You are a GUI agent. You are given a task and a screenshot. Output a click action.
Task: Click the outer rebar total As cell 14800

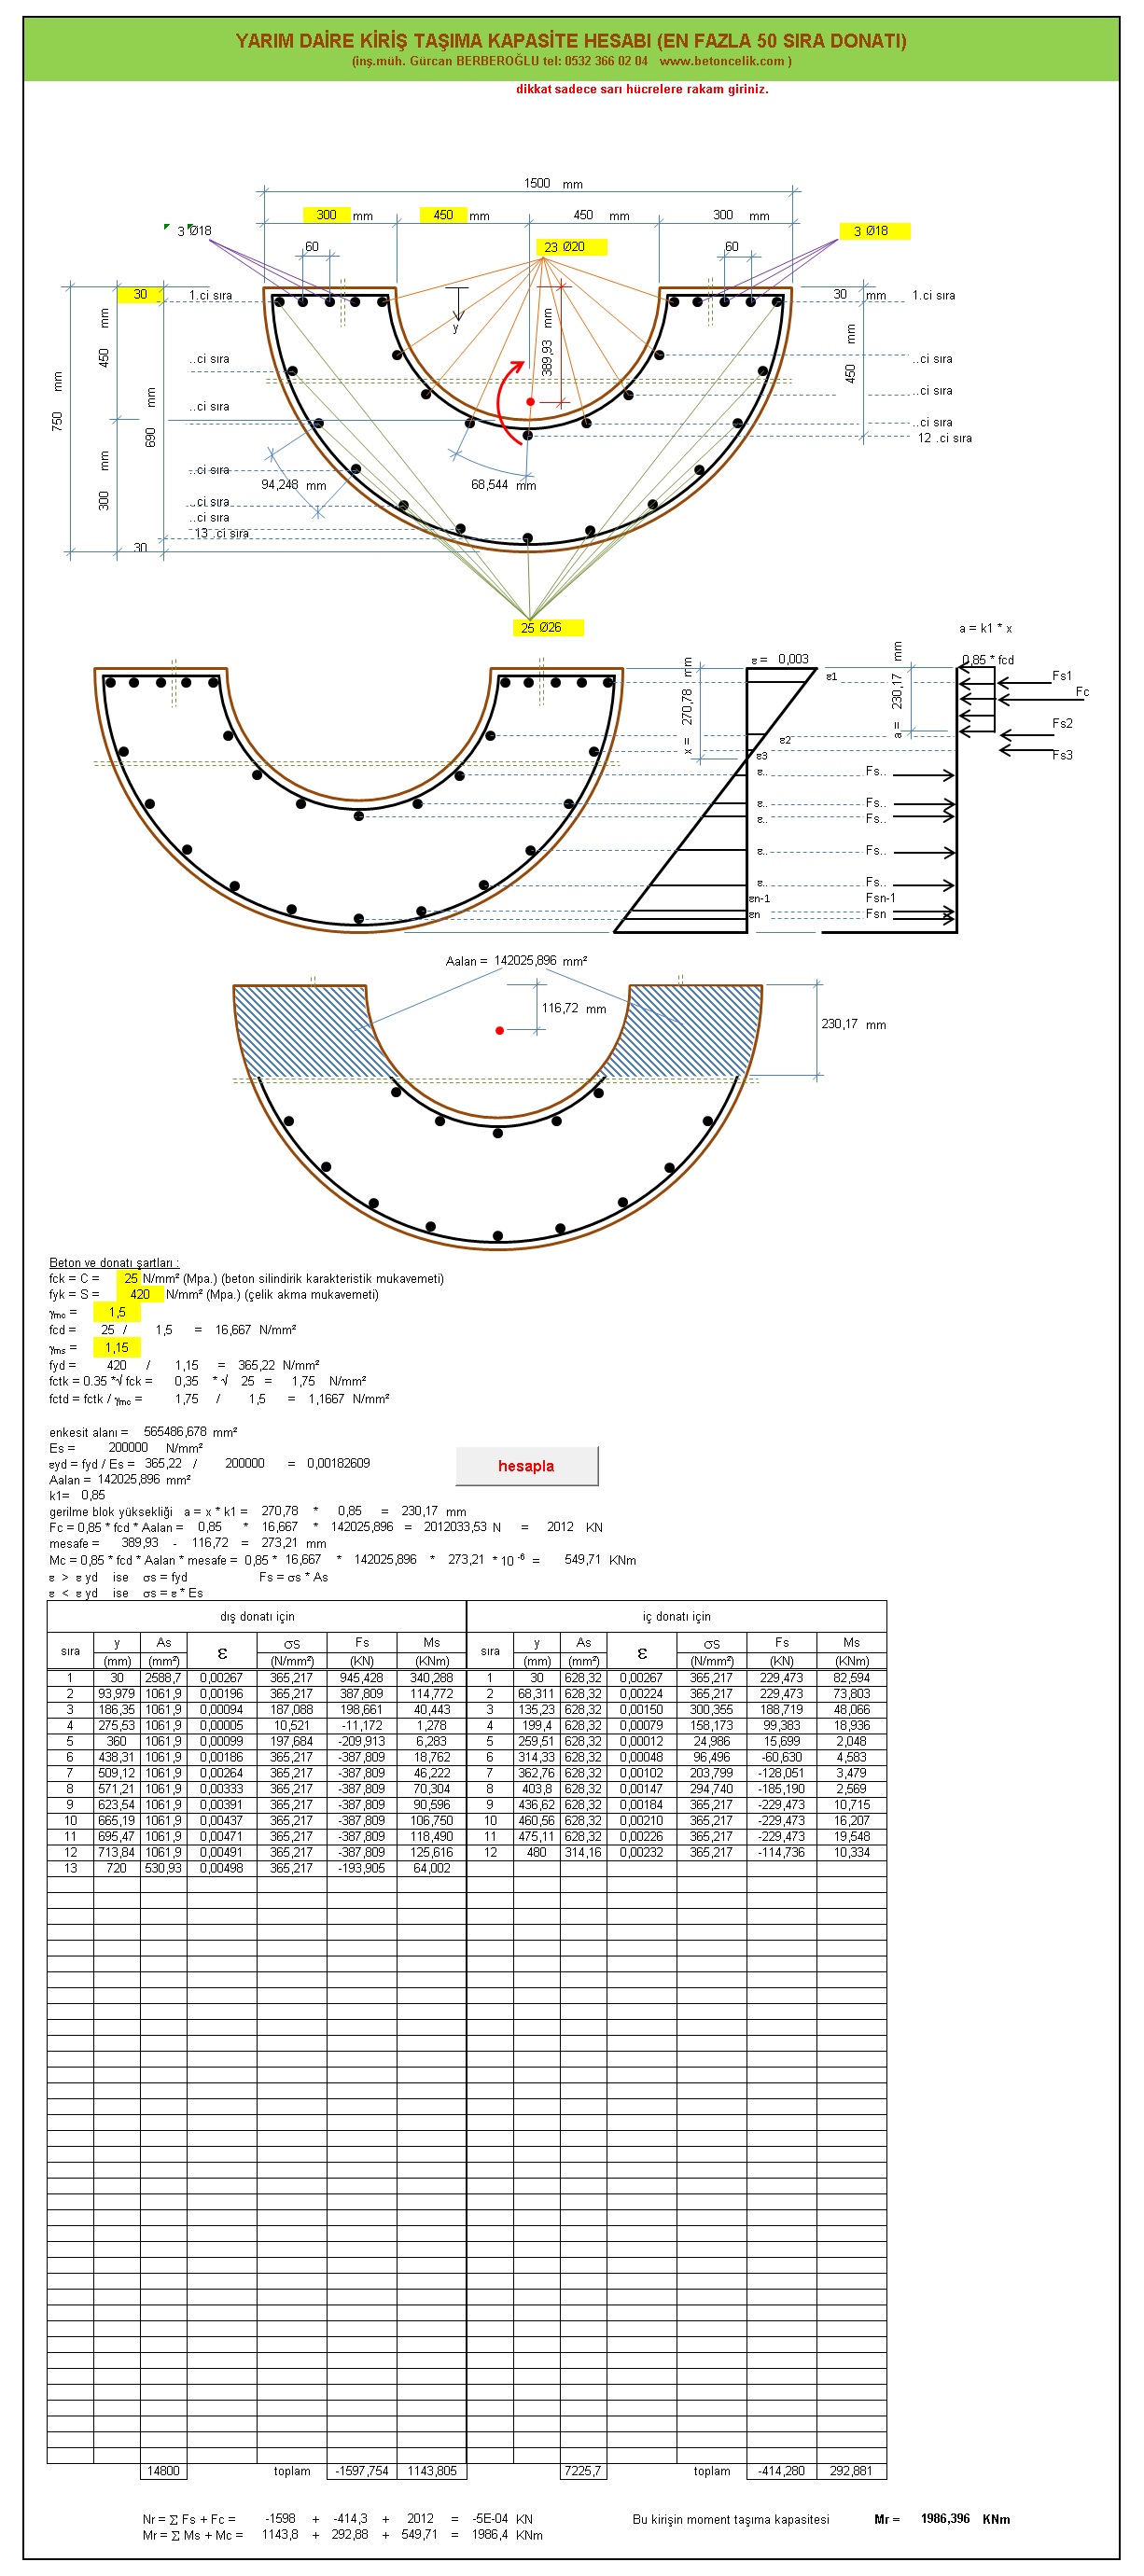pos(163,2471)
